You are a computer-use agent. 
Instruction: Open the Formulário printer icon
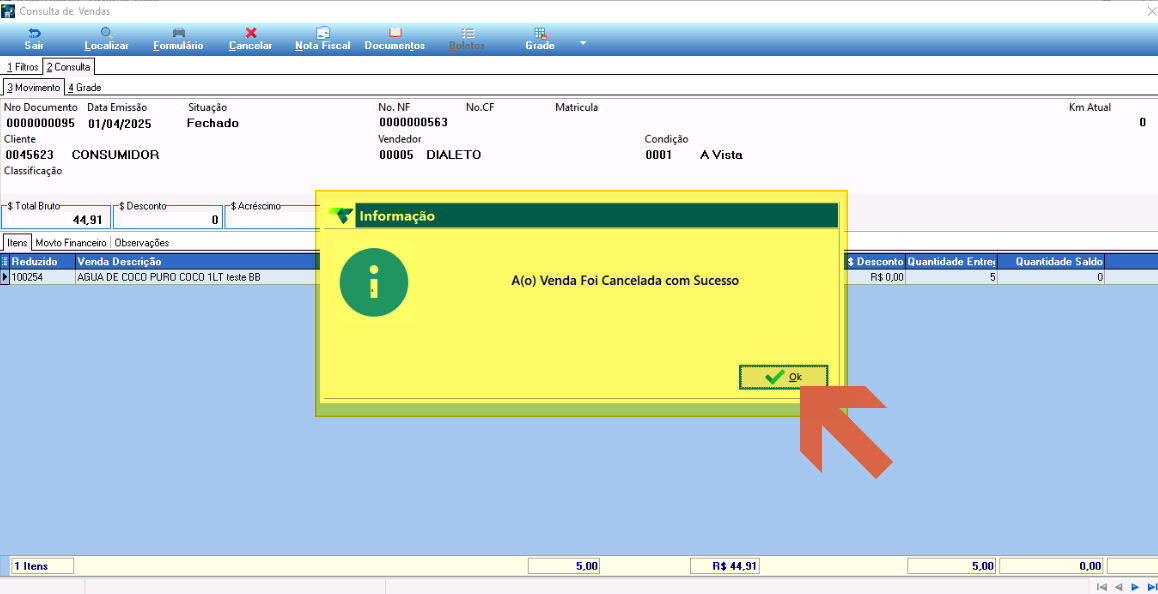[x=179, y=33]
